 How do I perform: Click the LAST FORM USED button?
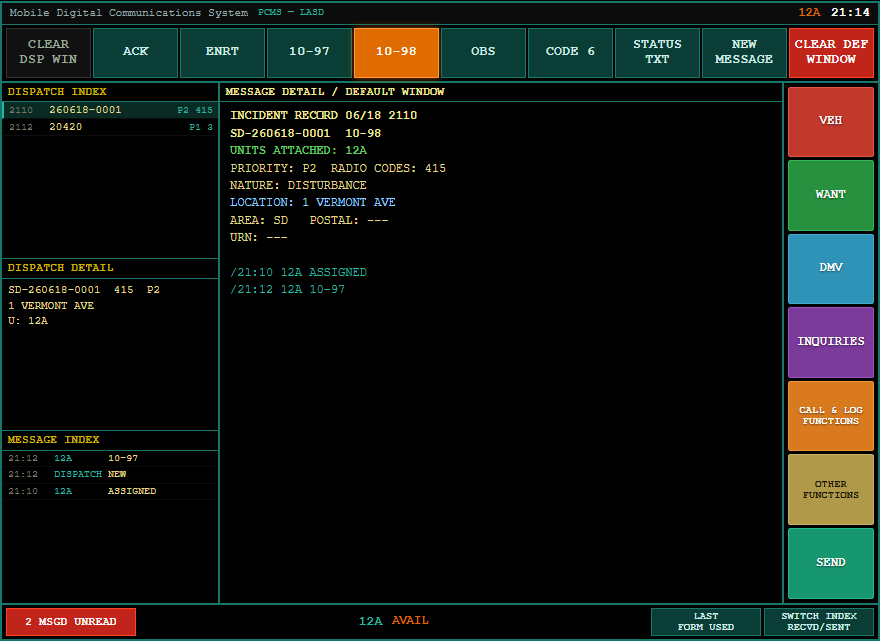click(x=705, y=621)
